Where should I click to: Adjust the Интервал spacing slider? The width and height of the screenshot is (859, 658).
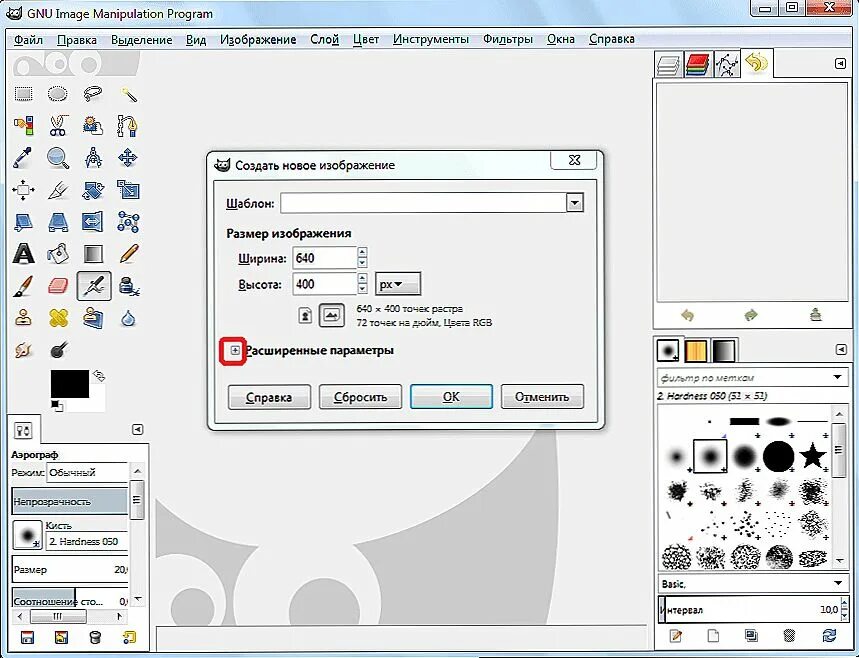748,609
